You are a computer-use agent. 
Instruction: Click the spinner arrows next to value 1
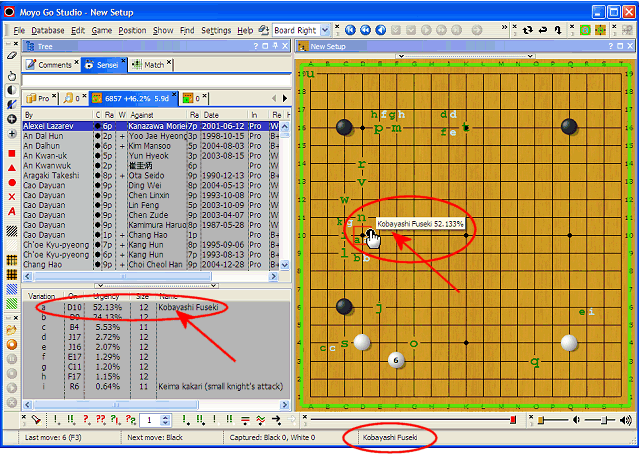[x=165, y=420]
